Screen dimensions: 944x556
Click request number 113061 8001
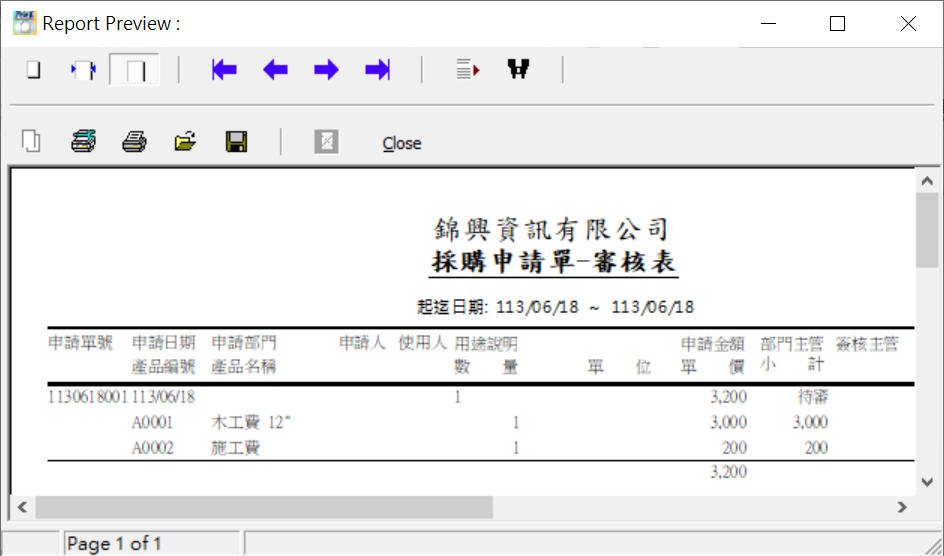[87, 397]
